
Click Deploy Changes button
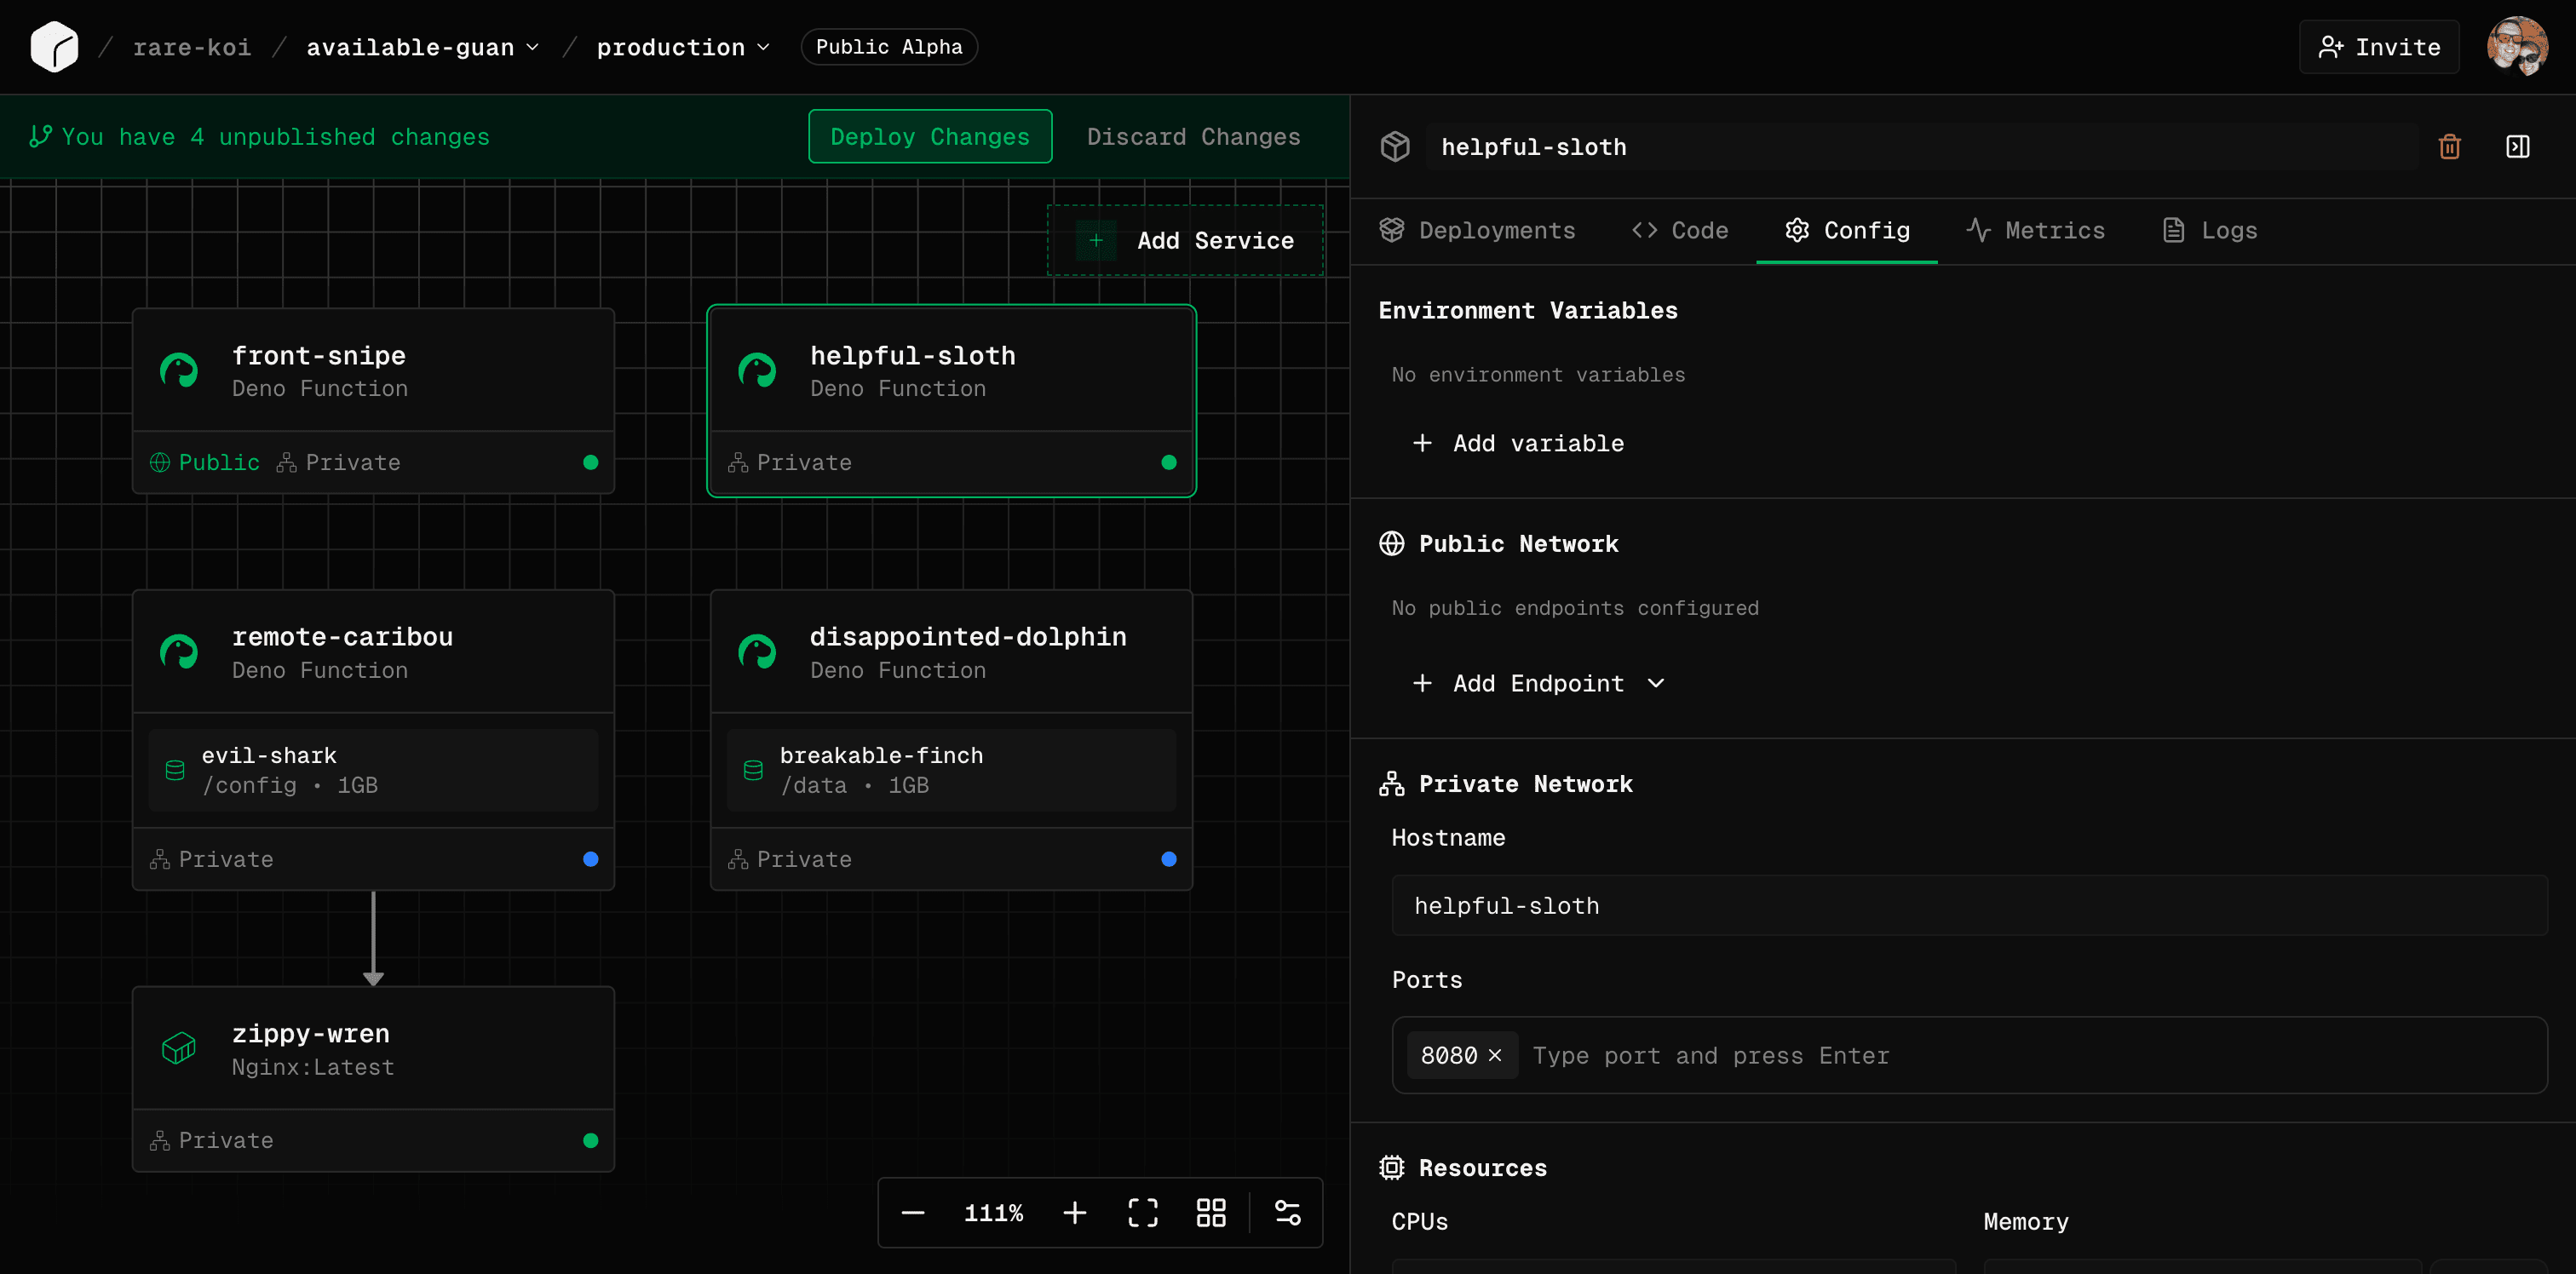929,136
